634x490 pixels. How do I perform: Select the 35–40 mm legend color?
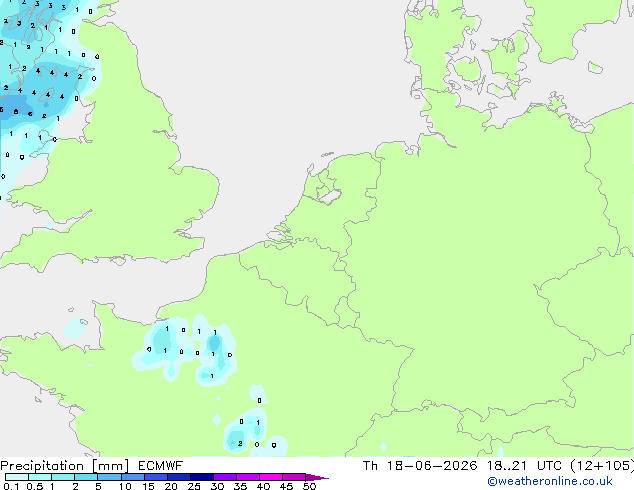pos(247,477)
